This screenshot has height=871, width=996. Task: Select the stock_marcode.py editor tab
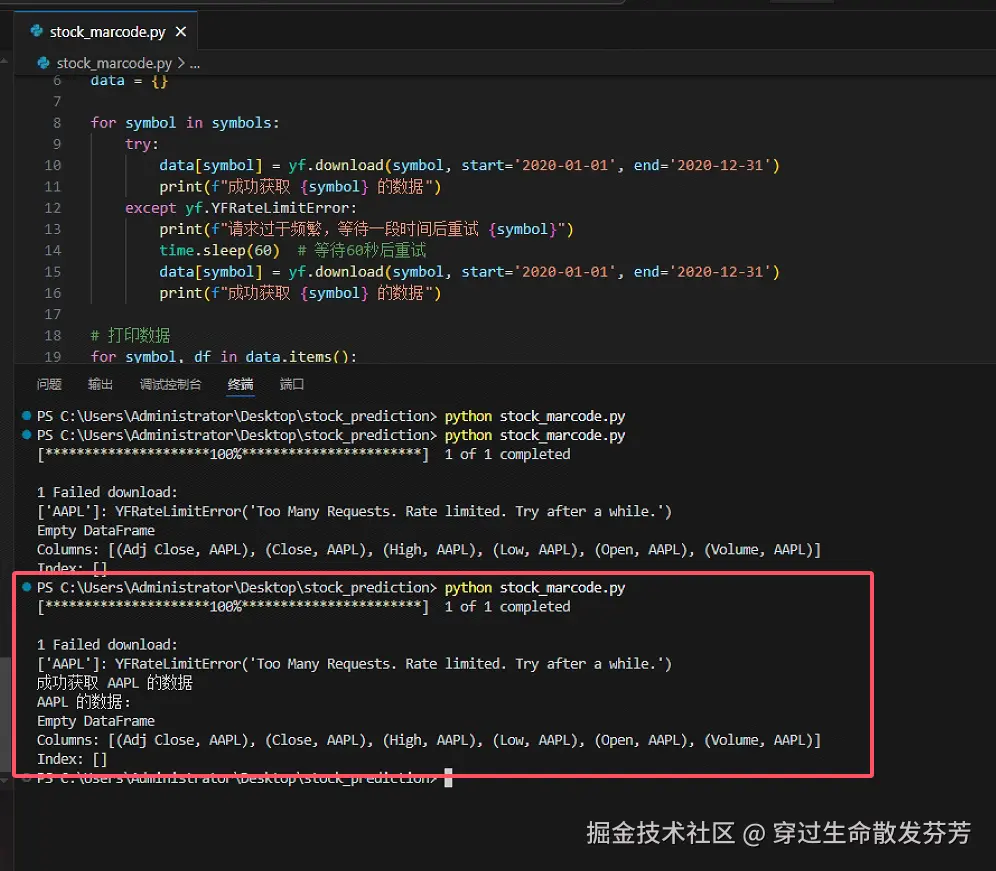(x=107, y=31)
